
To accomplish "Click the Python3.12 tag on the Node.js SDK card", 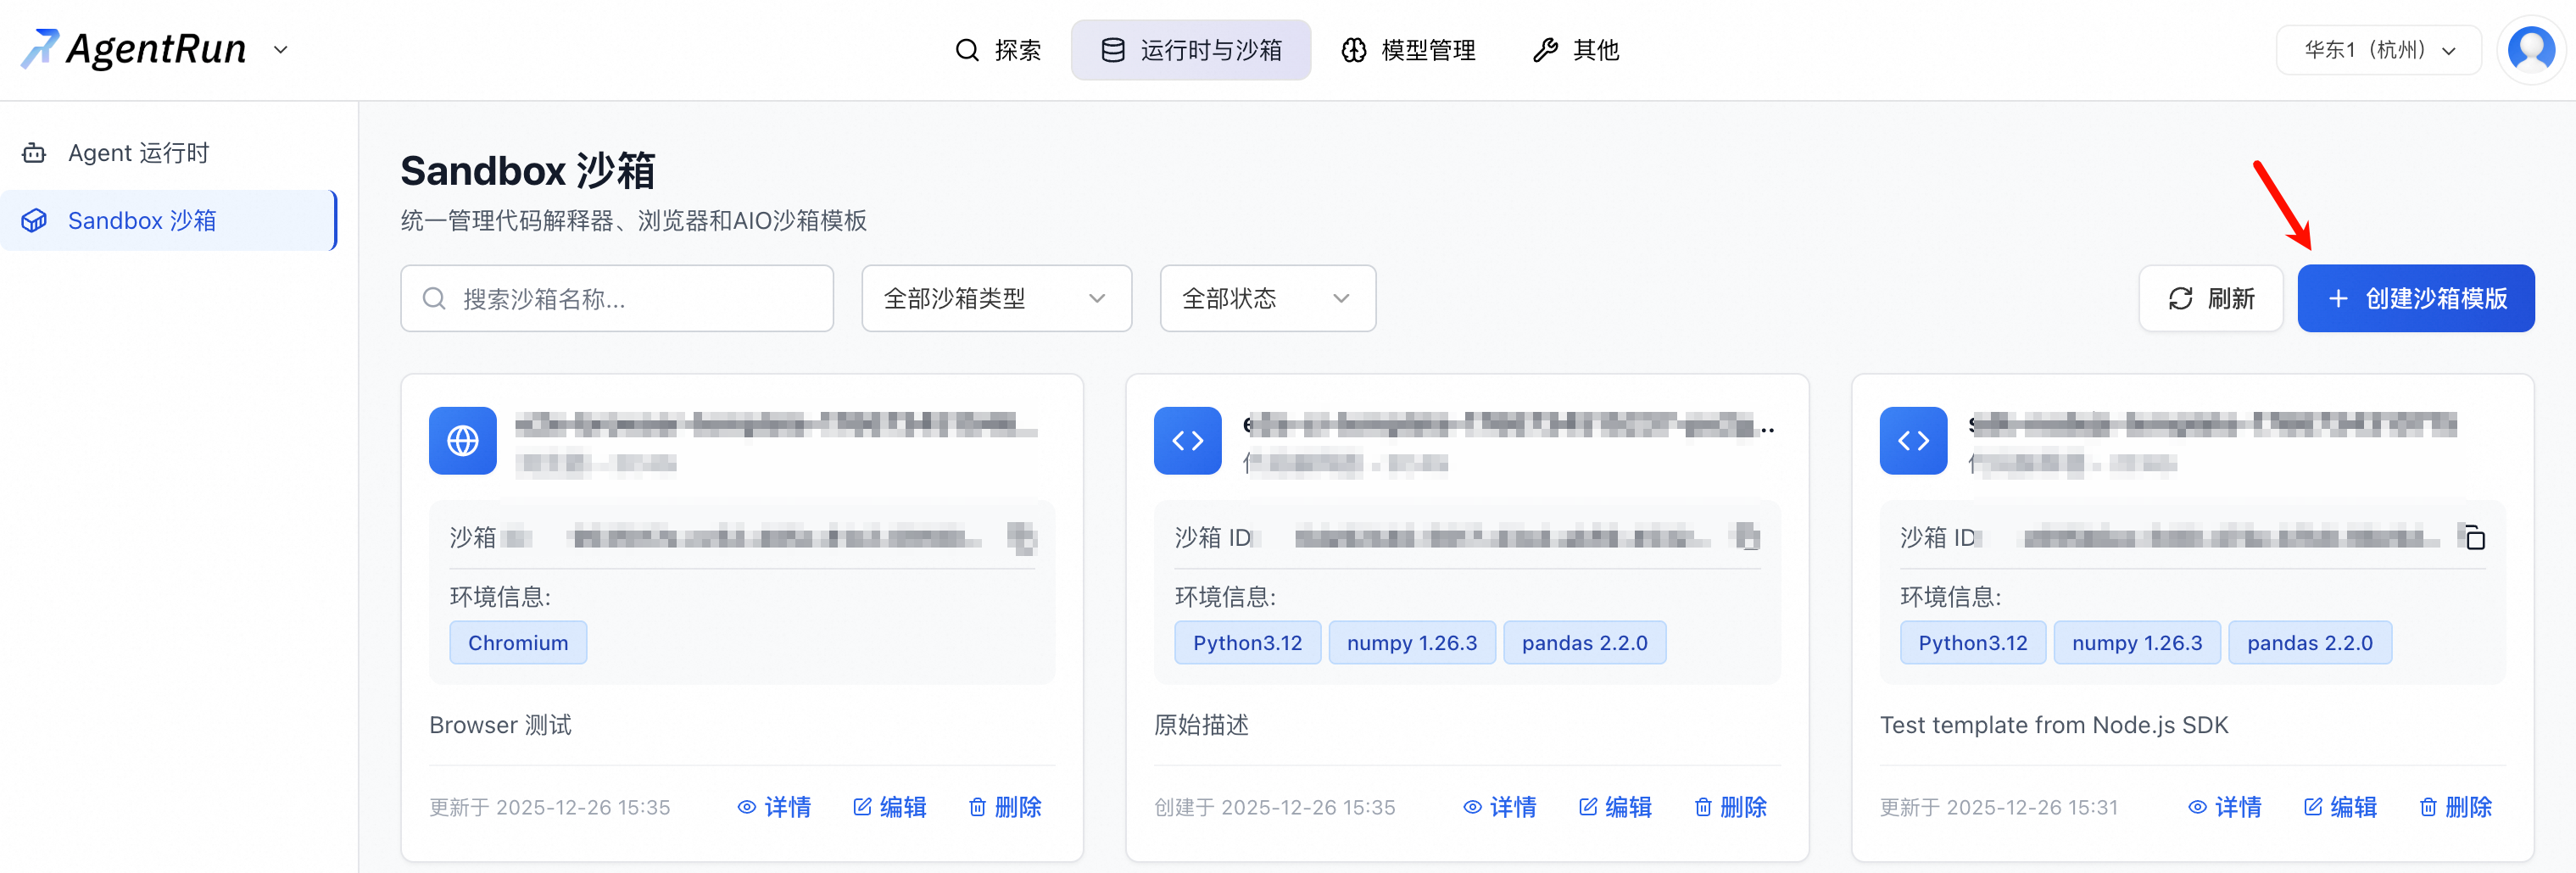I will (x=1972, y=643).
